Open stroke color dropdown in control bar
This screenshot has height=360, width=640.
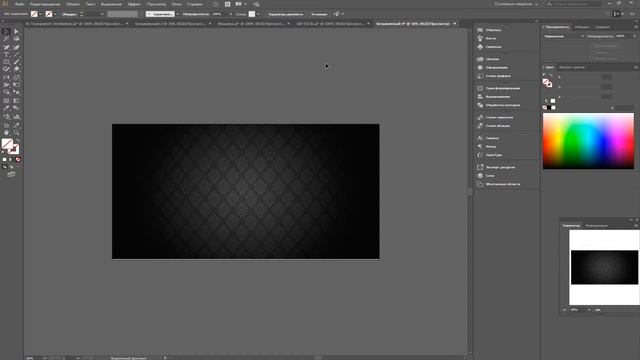[55, 14]
